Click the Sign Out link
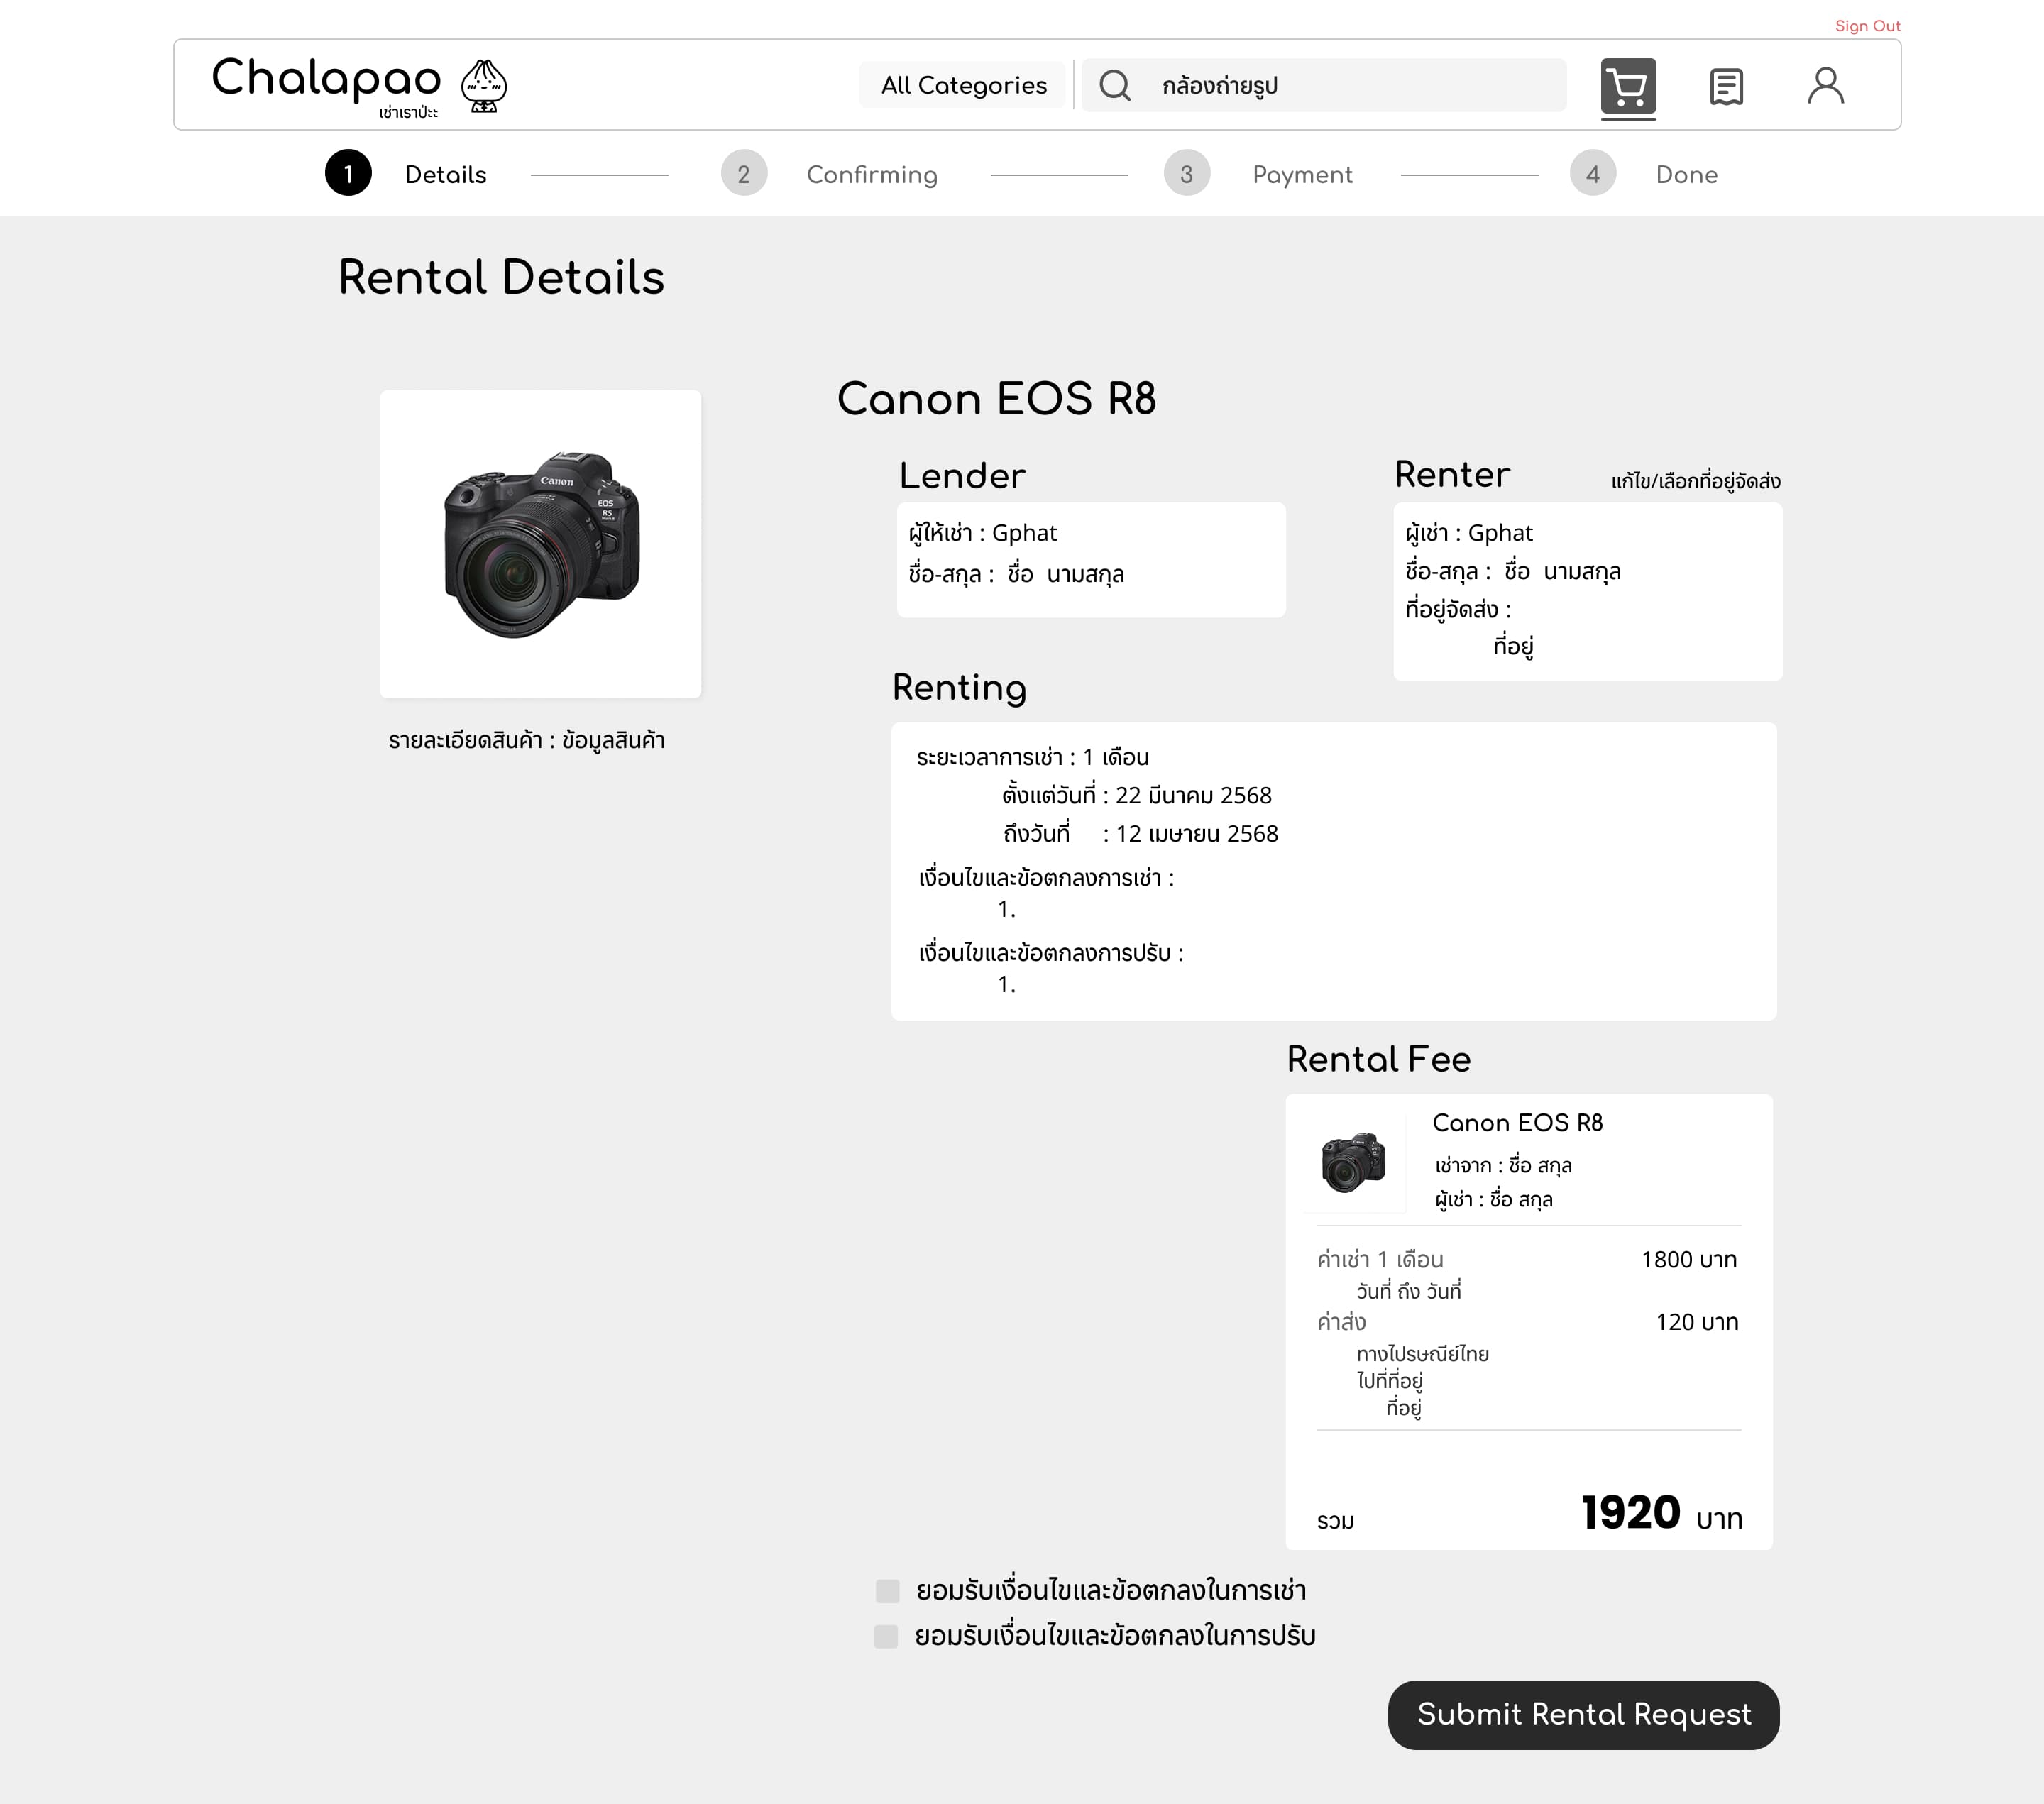 (x=1867, y=26)
